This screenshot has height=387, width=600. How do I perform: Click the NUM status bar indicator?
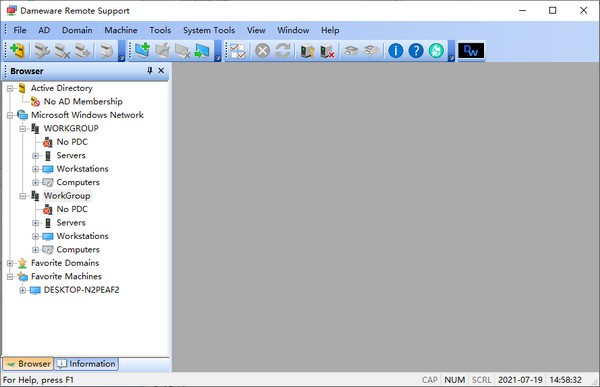tap(455, 380)
